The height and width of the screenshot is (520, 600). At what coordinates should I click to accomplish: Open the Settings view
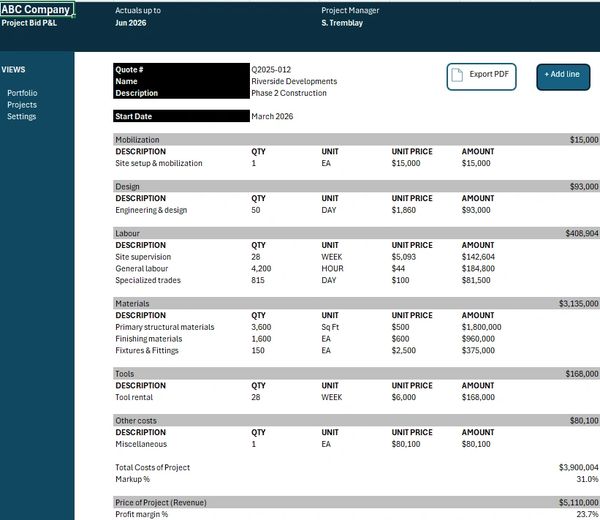pos(21,116)
